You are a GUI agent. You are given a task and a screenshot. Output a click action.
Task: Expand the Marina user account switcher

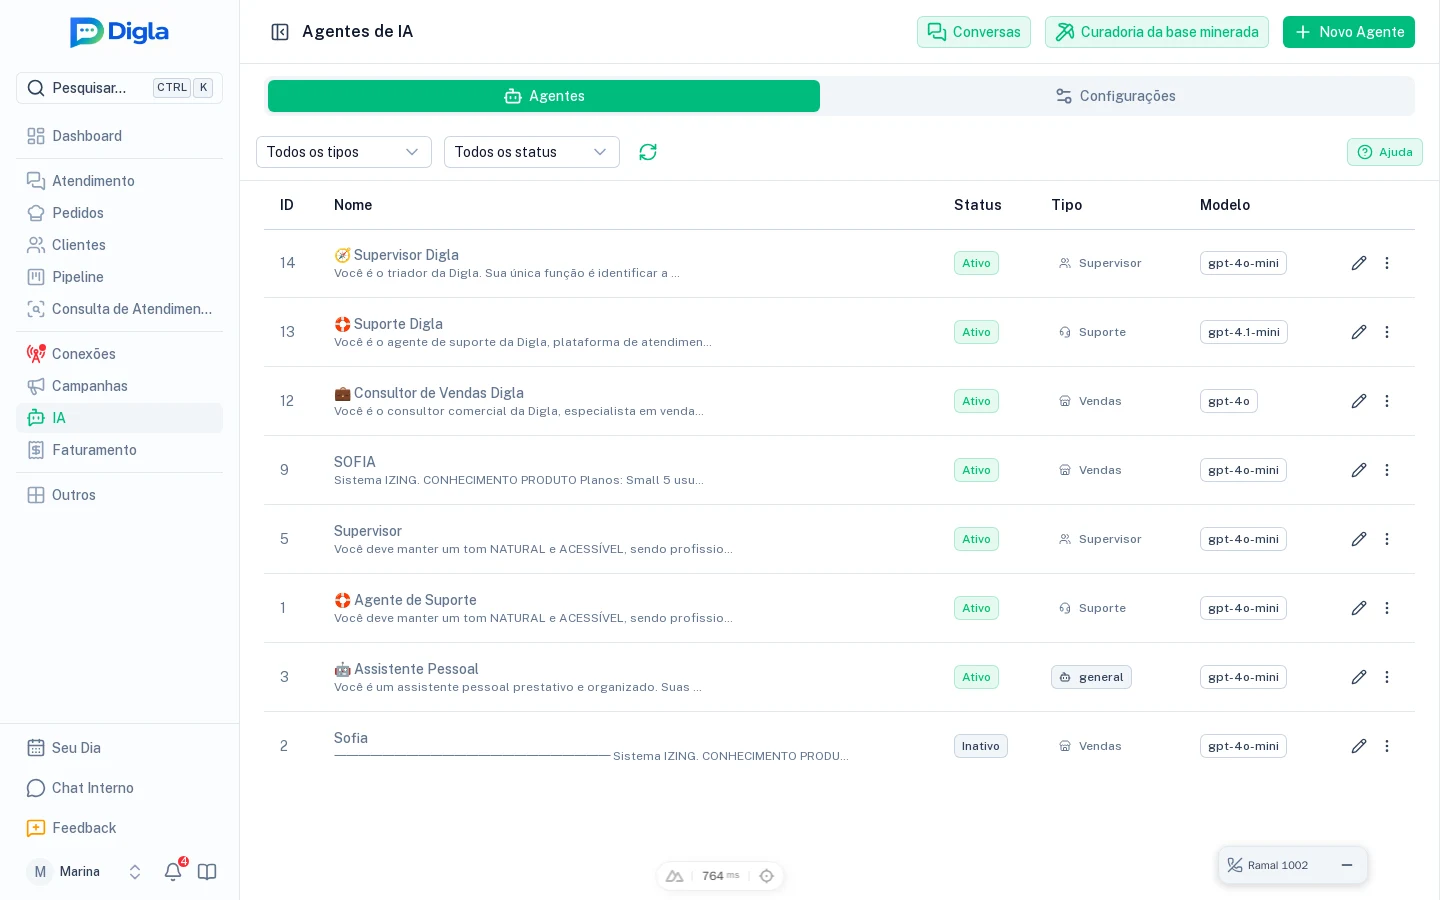(x=135, y=872)
